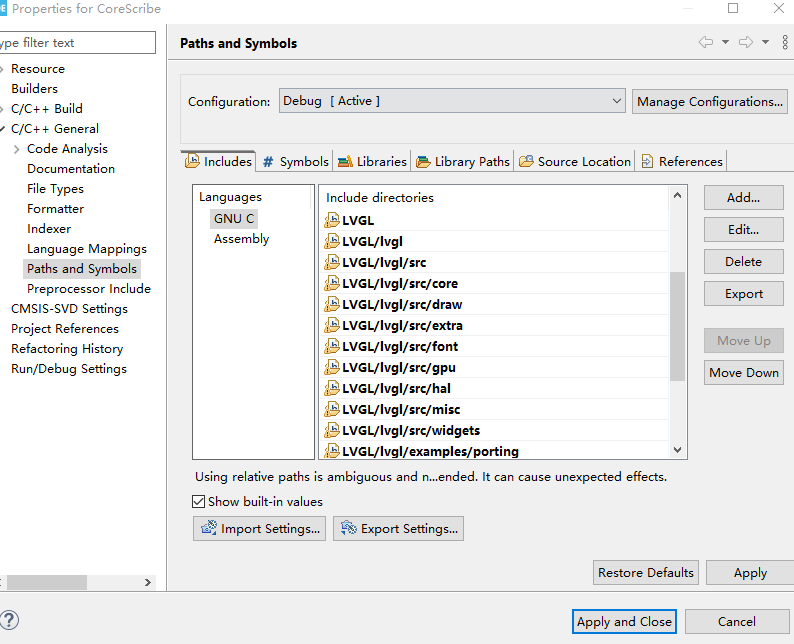Click the include directories vertical scrollbar

pyautogui.click(x=678, y=320)
